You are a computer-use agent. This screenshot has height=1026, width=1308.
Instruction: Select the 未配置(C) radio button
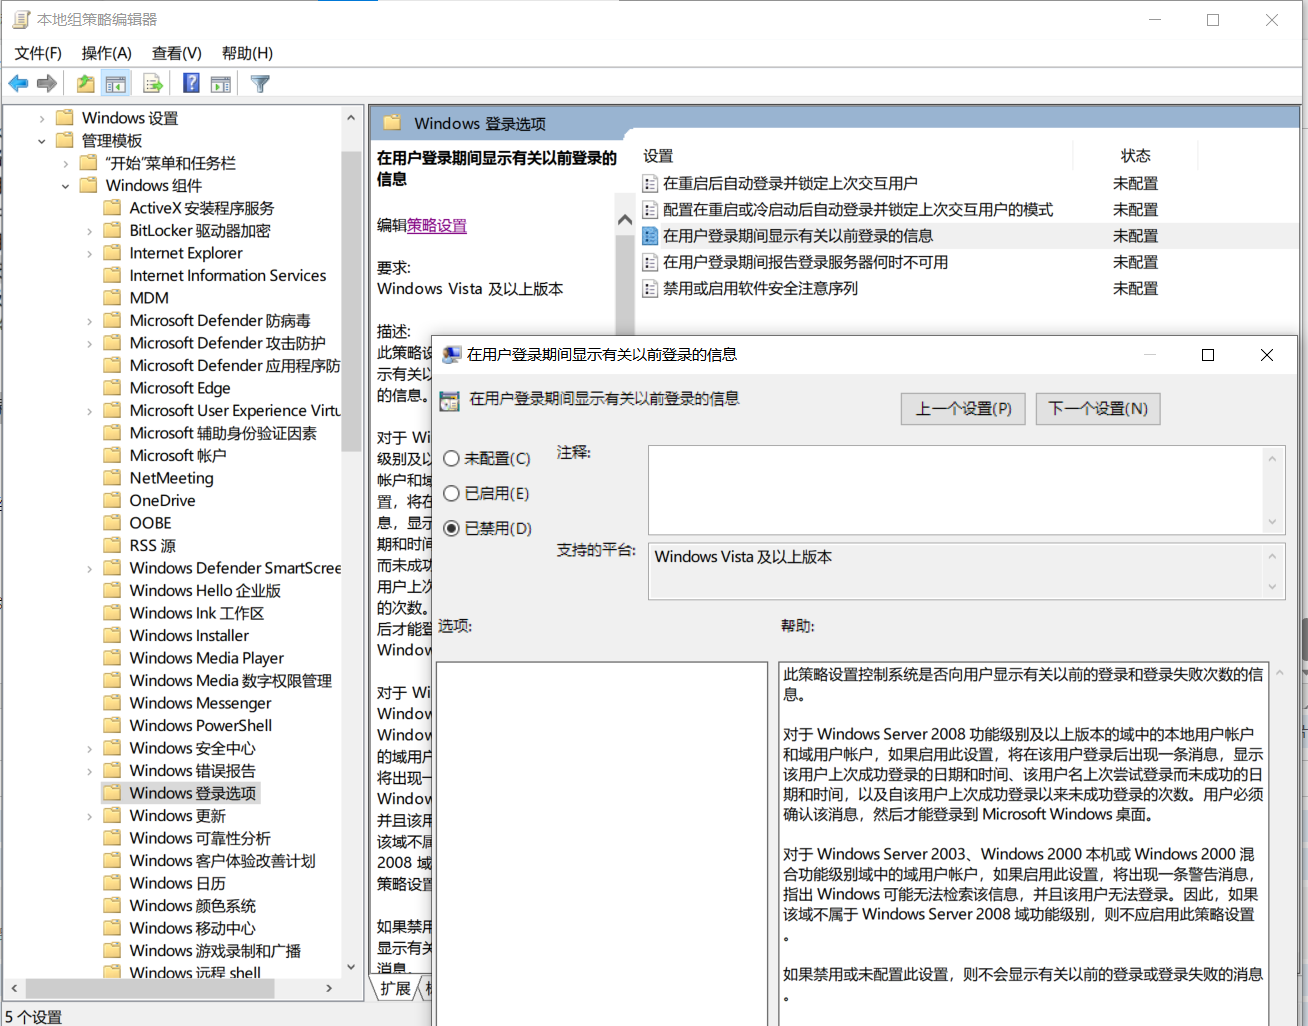point(451,458)
